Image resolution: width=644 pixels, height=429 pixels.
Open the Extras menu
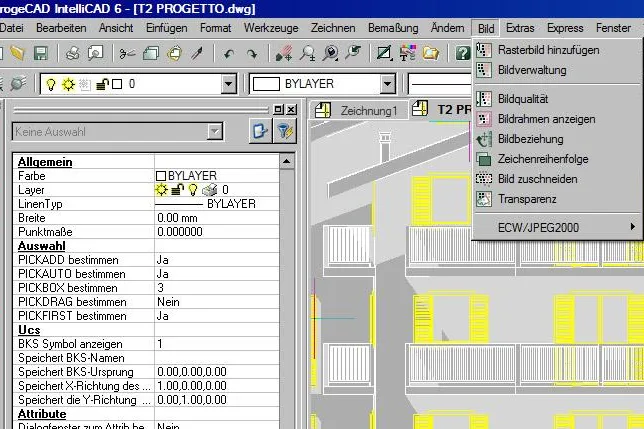(x=520, y=28)
